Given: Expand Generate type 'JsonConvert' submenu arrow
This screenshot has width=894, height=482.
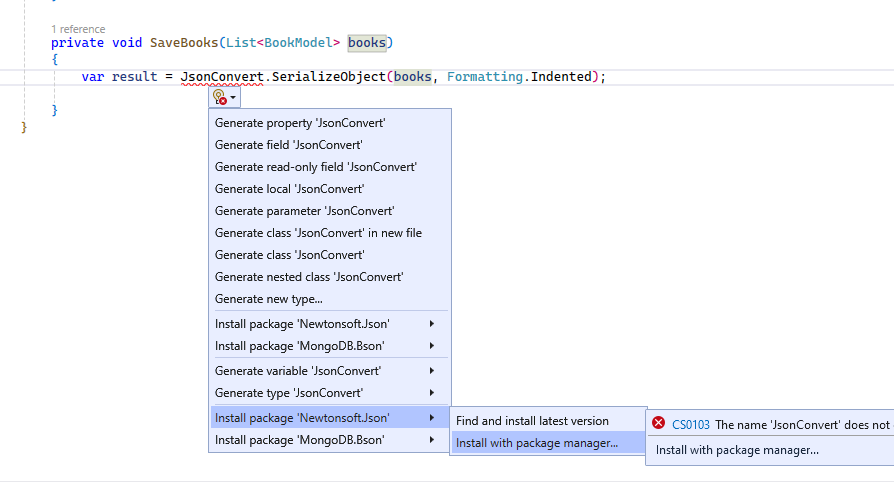Looking at the screenshot, I should click(x=432, y=393).
